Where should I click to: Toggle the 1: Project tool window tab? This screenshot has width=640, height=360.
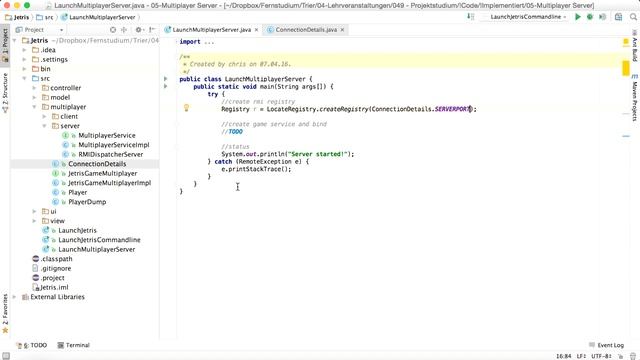point(5,45)
